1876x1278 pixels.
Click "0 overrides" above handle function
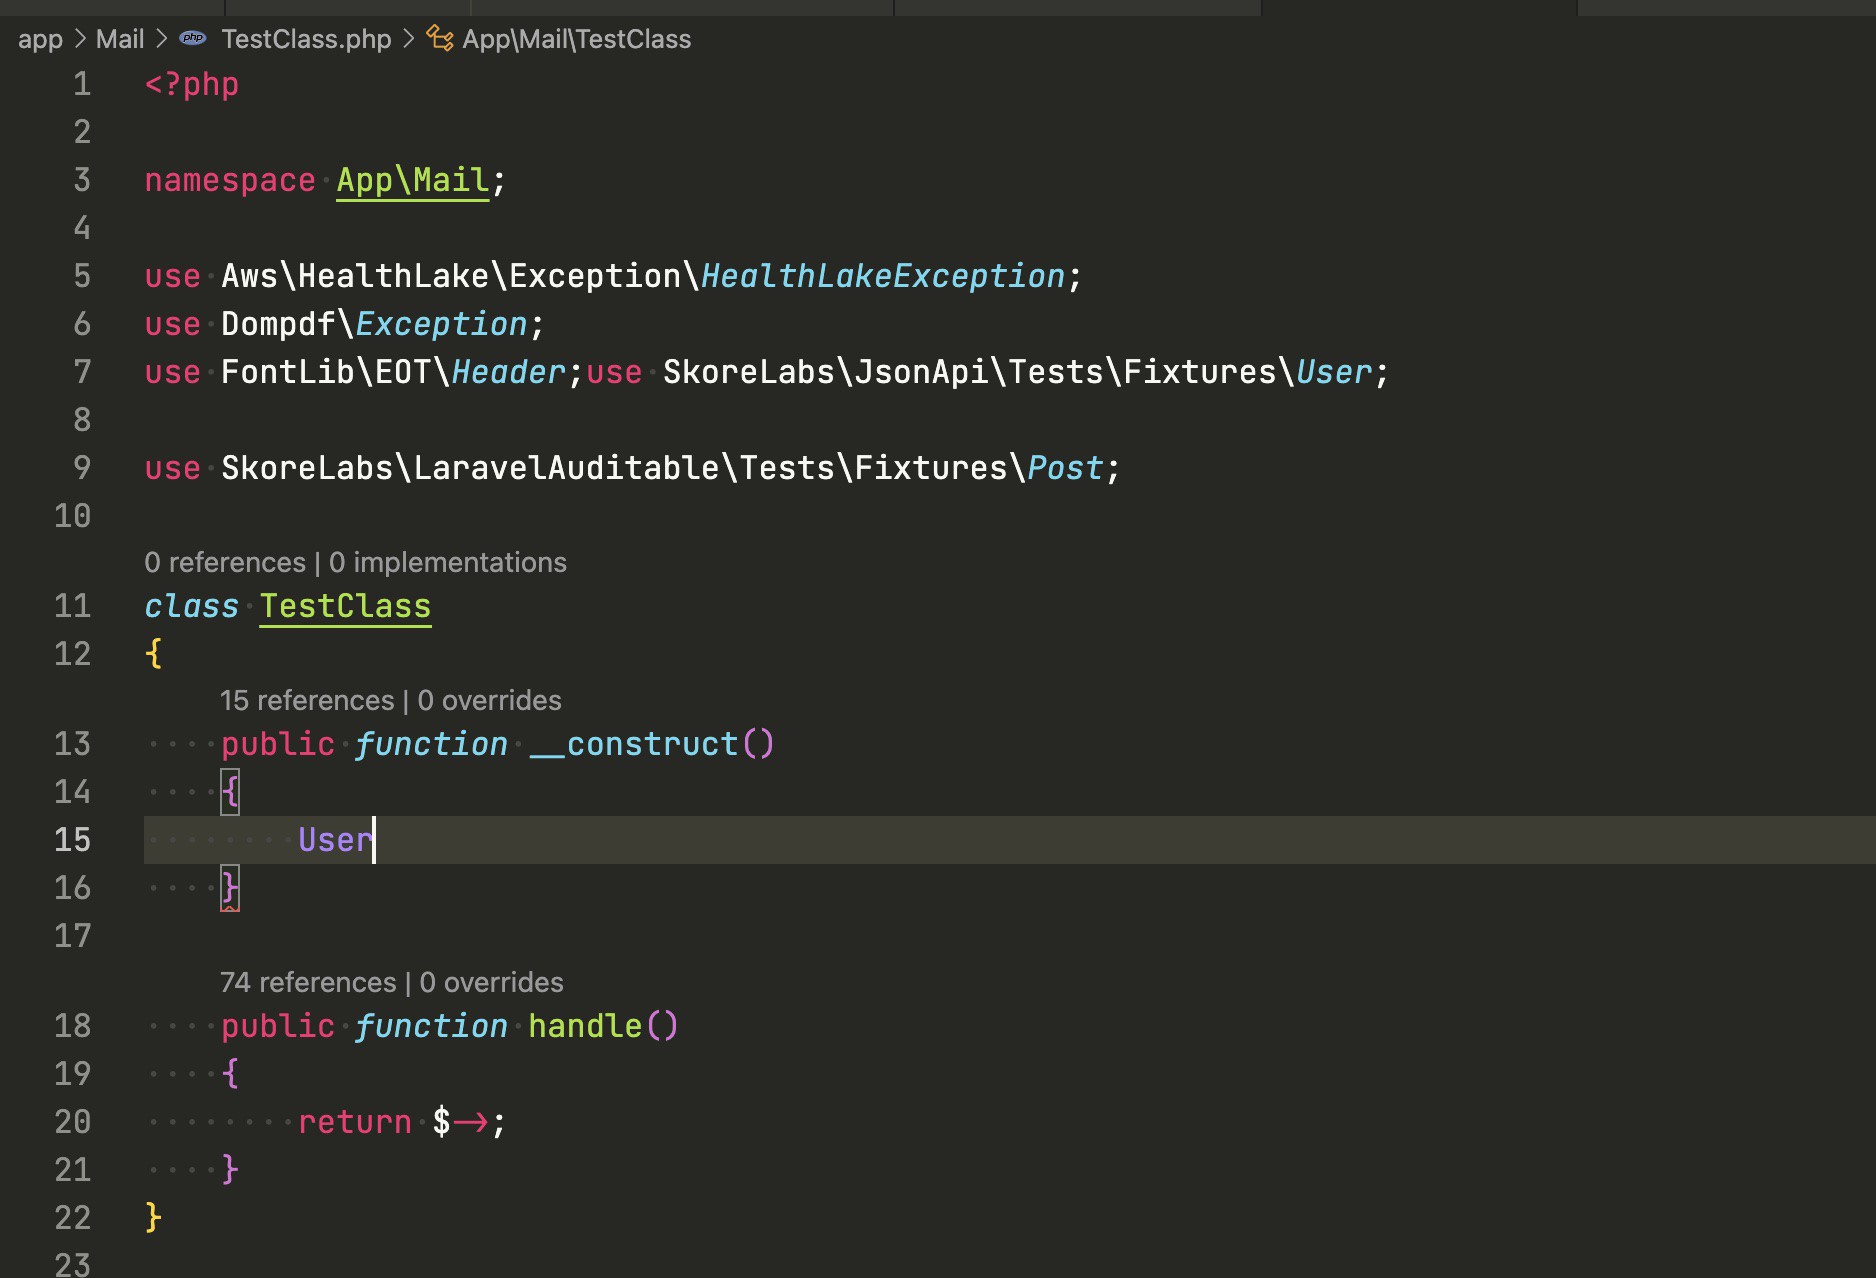(x=491, y=983)
